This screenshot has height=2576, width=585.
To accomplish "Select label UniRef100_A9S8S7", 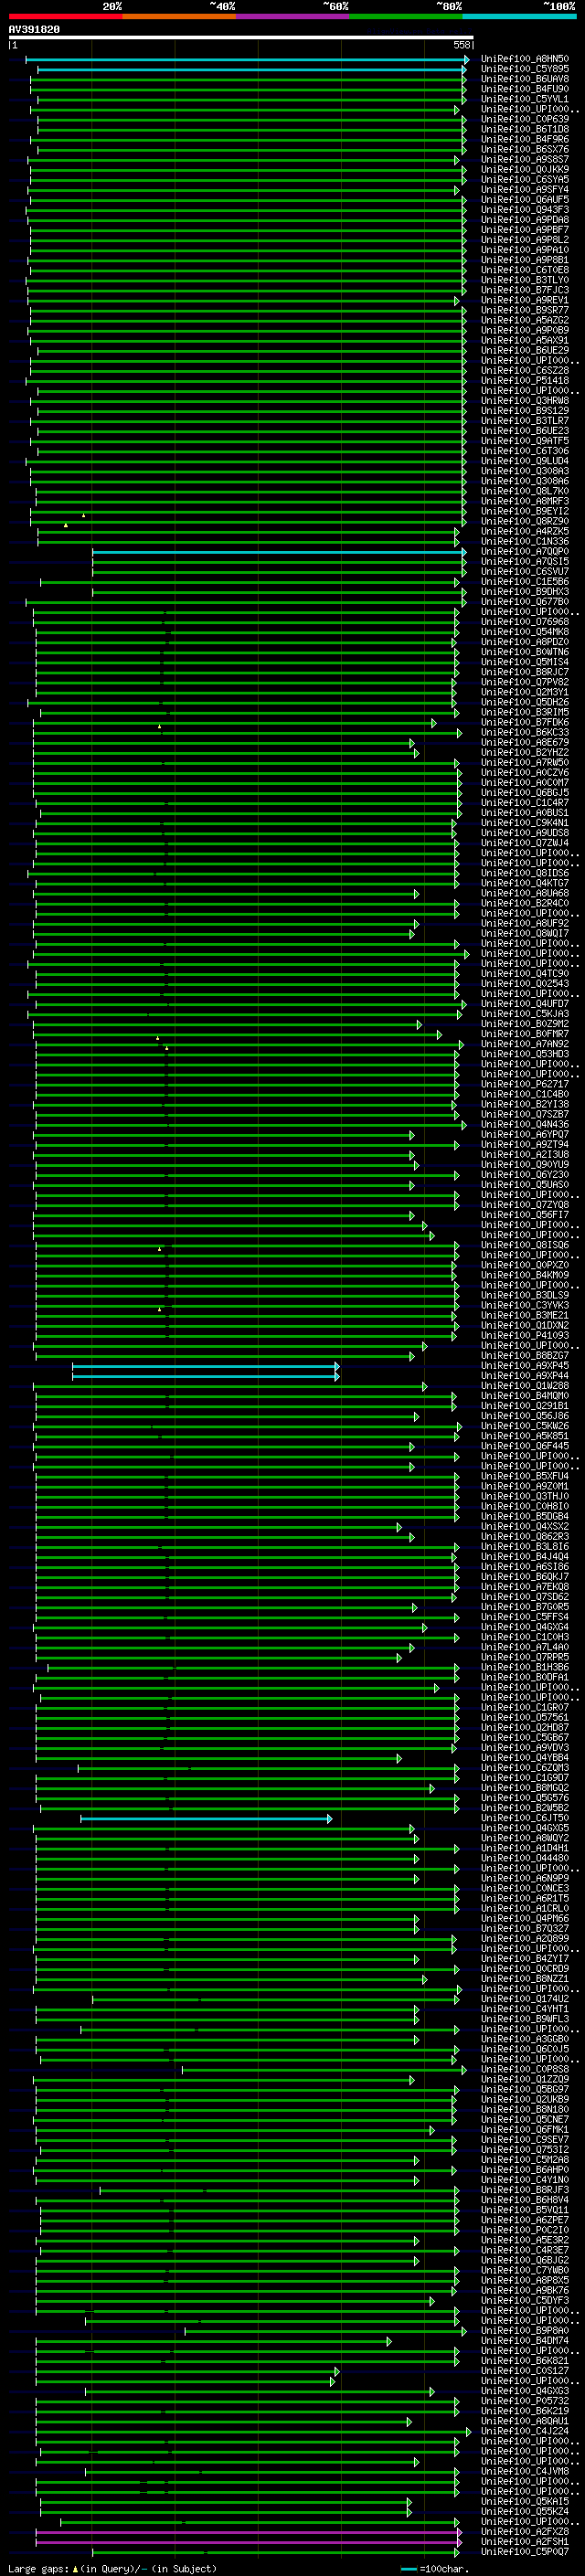I will [x=525, y=159].
